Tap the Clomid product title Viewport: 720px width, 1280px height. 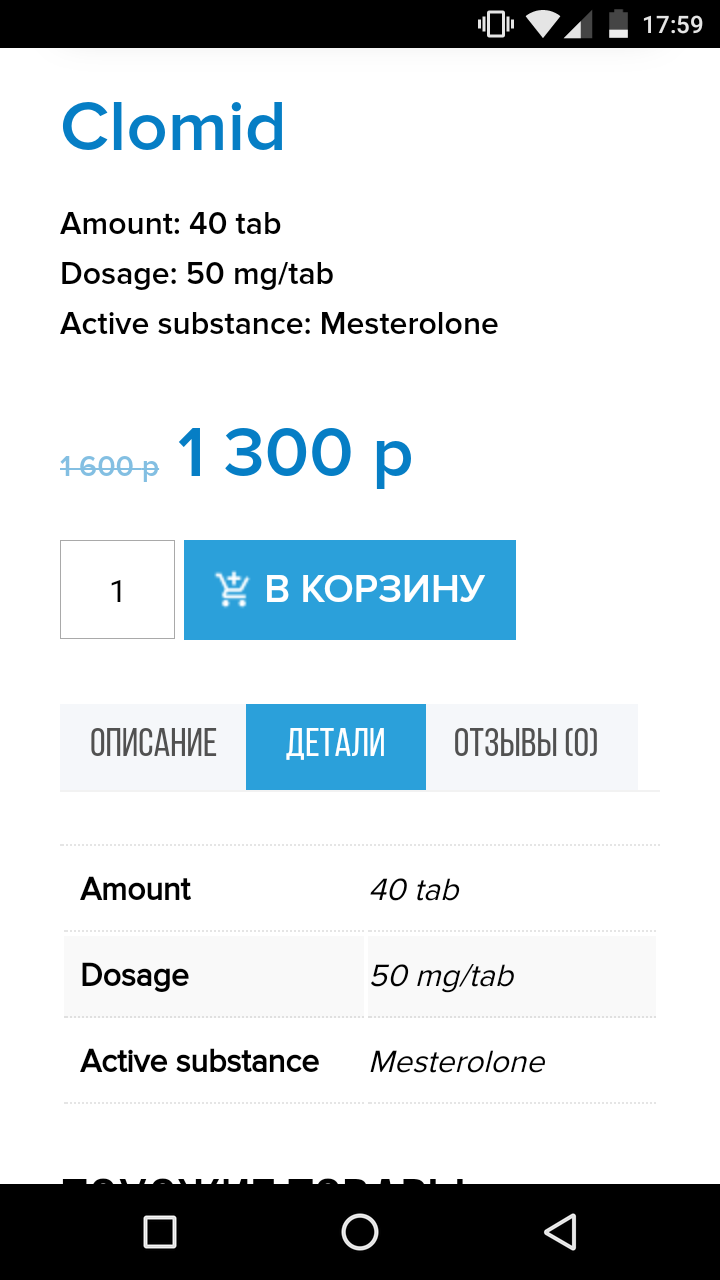coord(173,127)
